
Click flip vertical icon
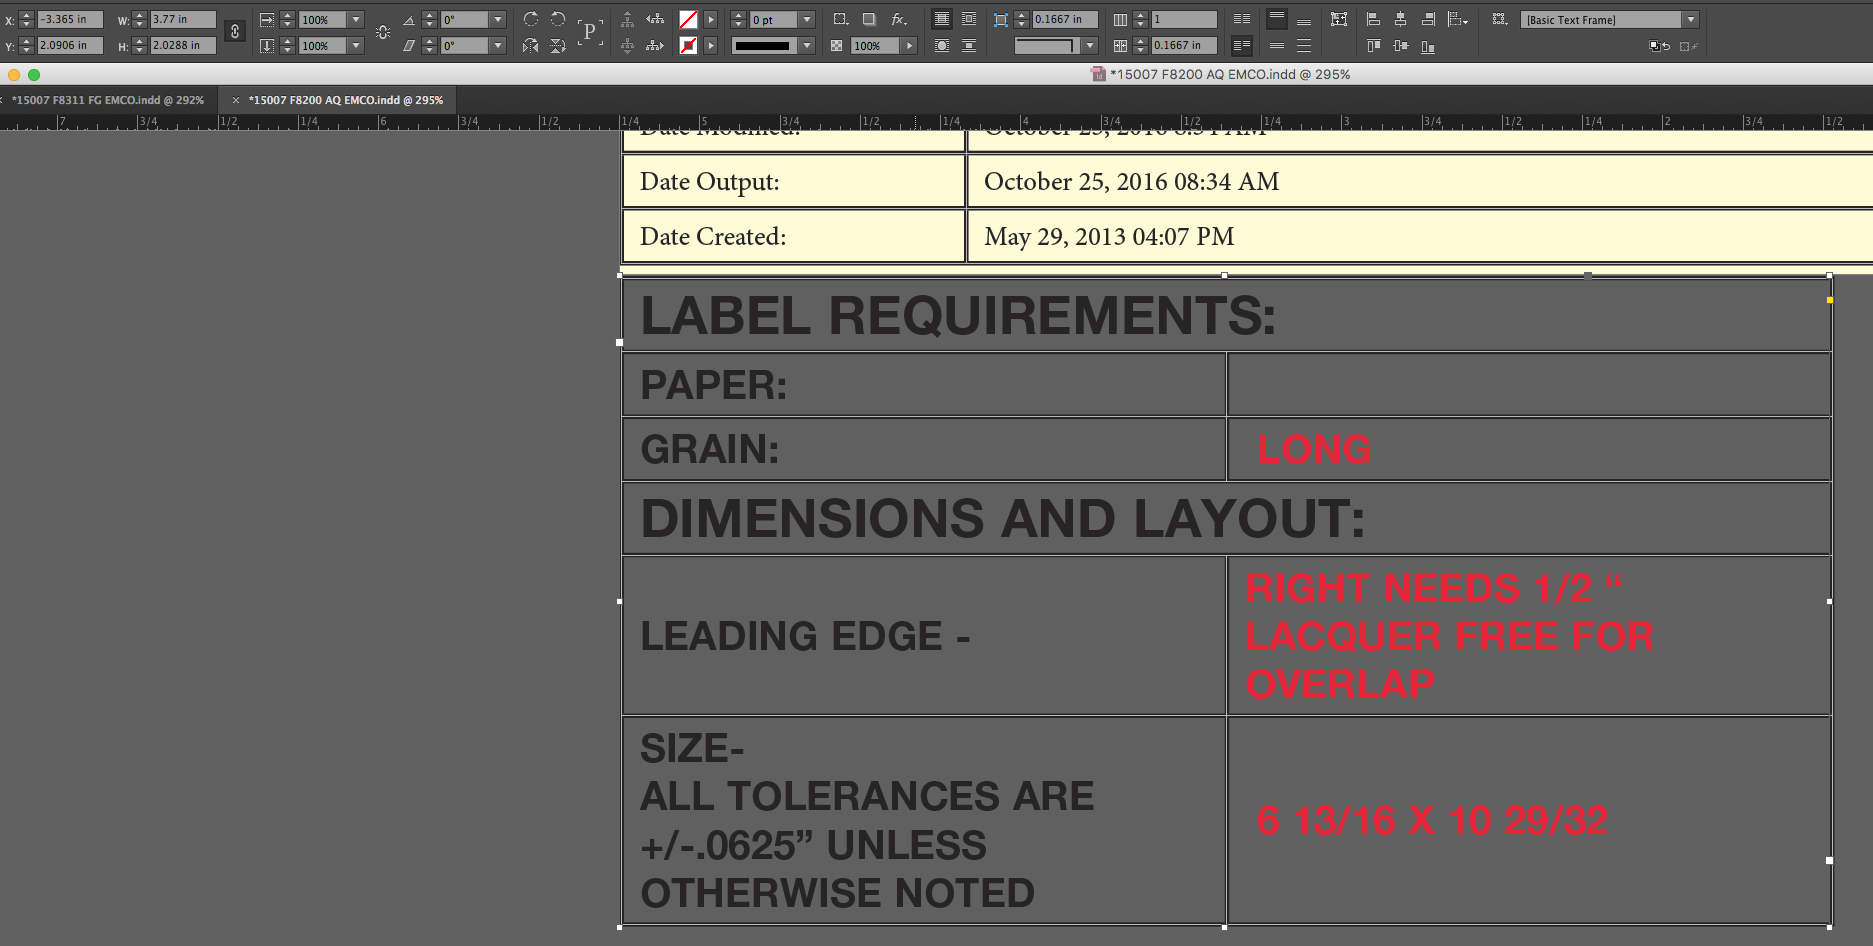point(558,45)
